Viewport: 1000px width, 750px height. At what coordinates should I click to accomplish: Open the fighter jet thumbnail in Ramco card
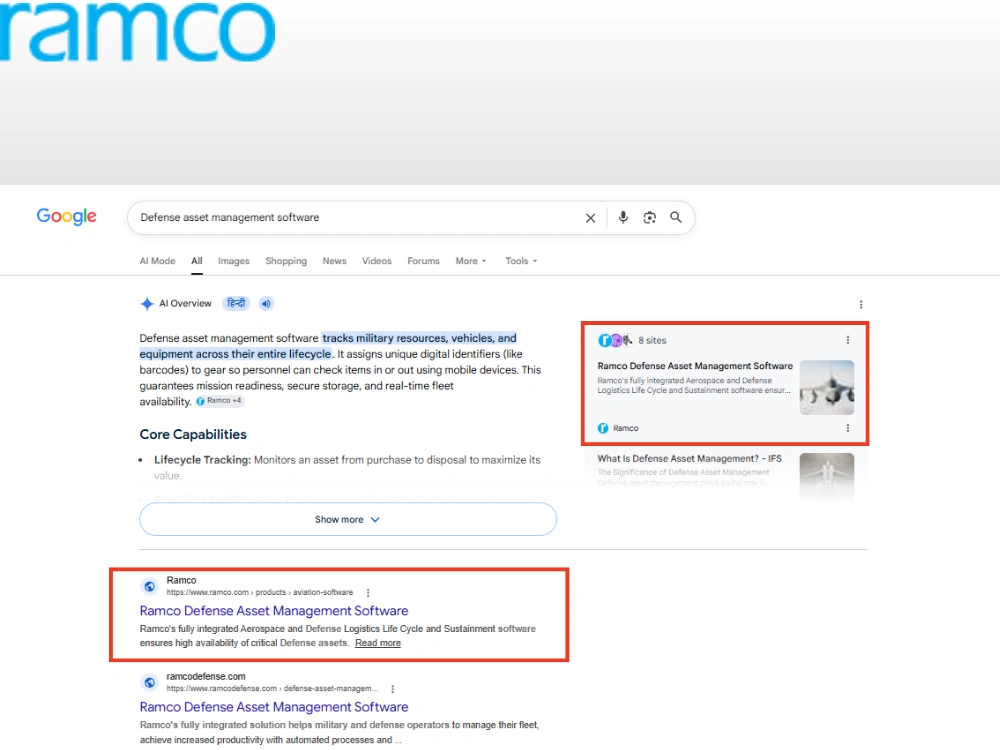(827, 387)
